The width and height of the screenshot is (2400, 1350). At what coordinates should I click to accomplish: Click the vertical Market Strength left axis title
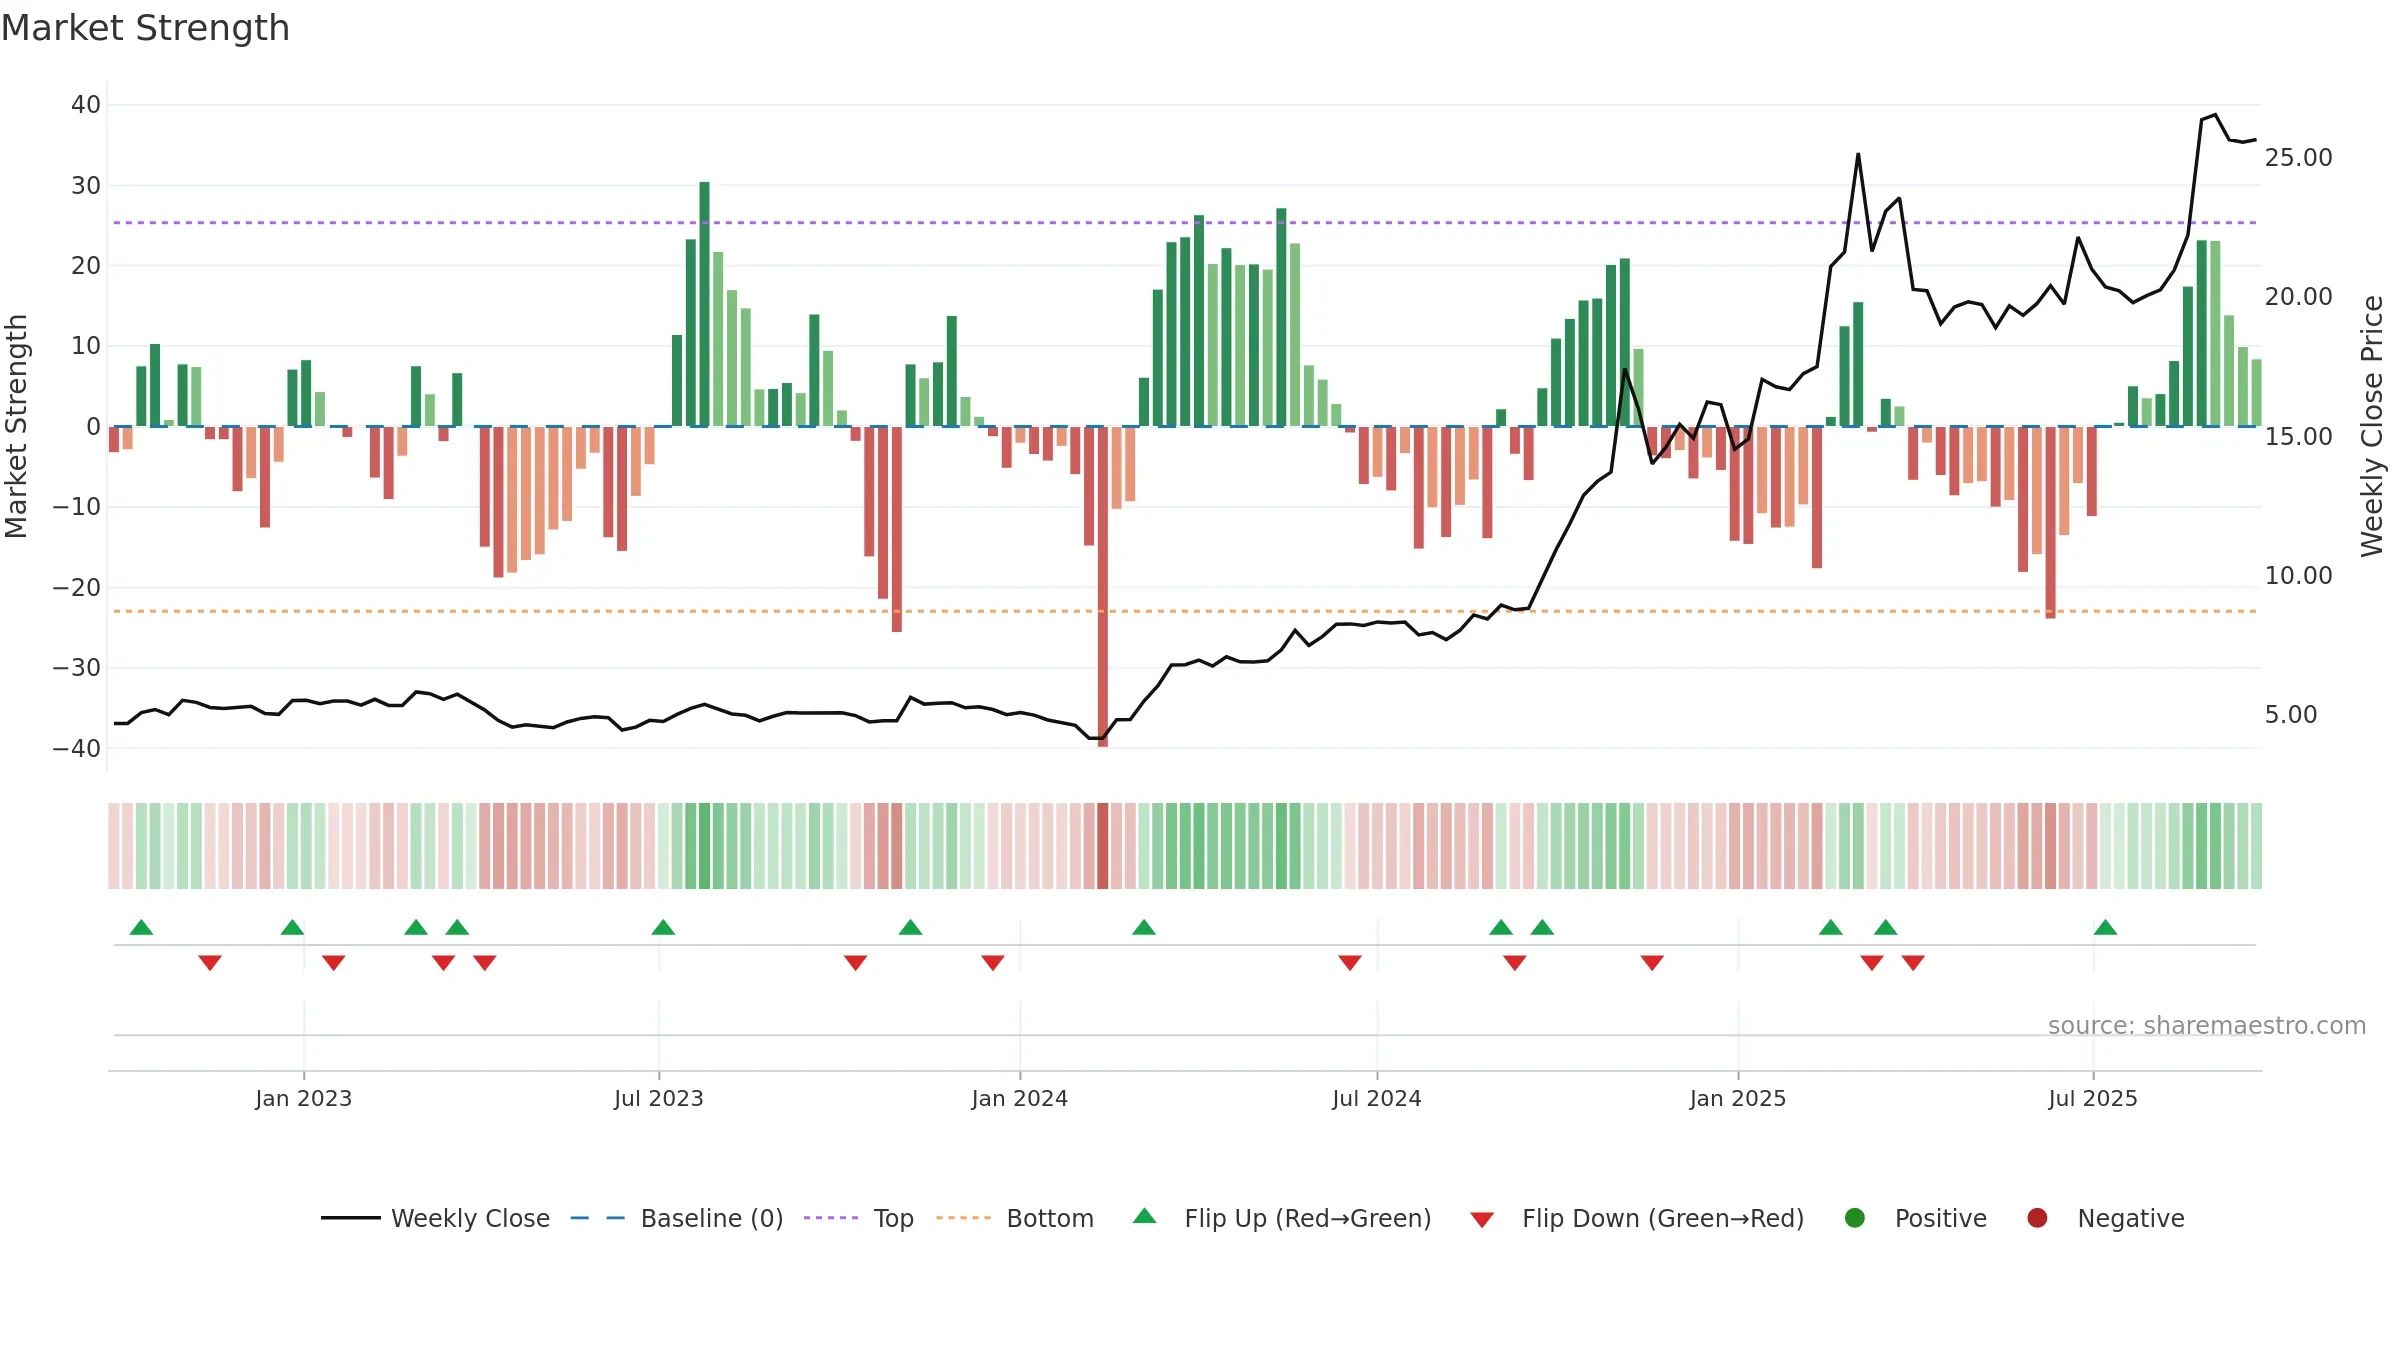tap(16, 426)
